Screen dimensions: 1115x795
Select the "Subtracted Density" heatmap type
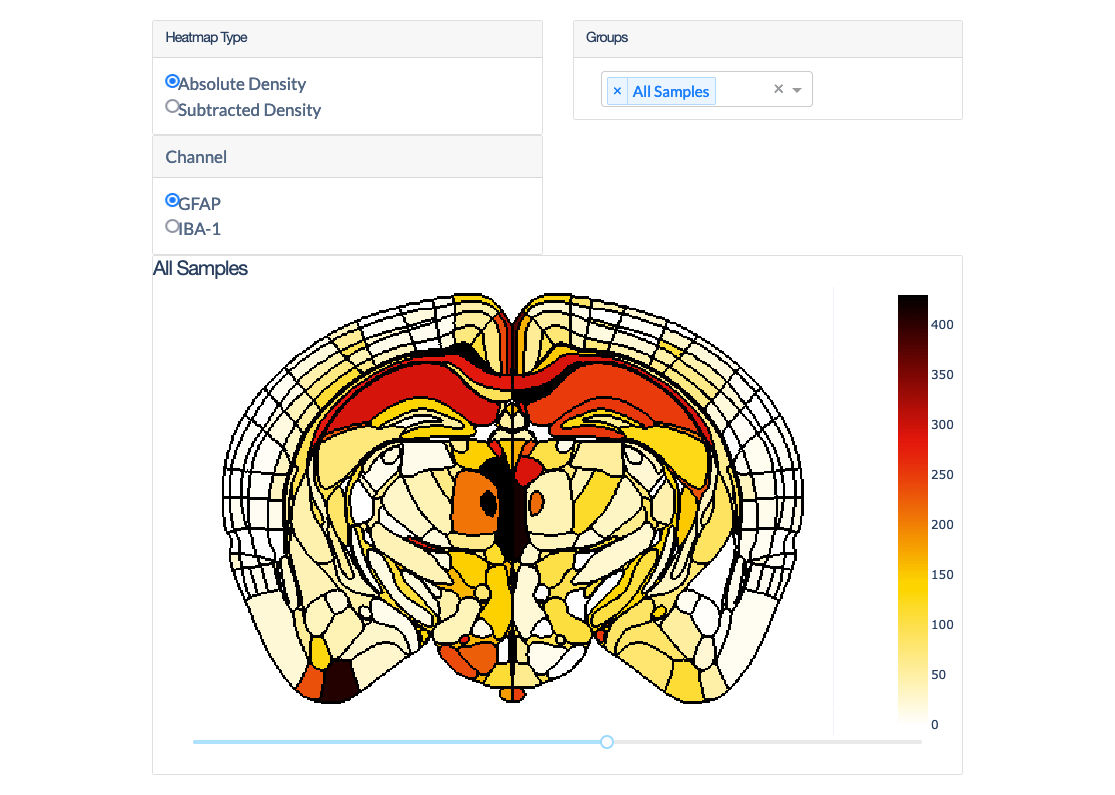(x=172, y=105)
